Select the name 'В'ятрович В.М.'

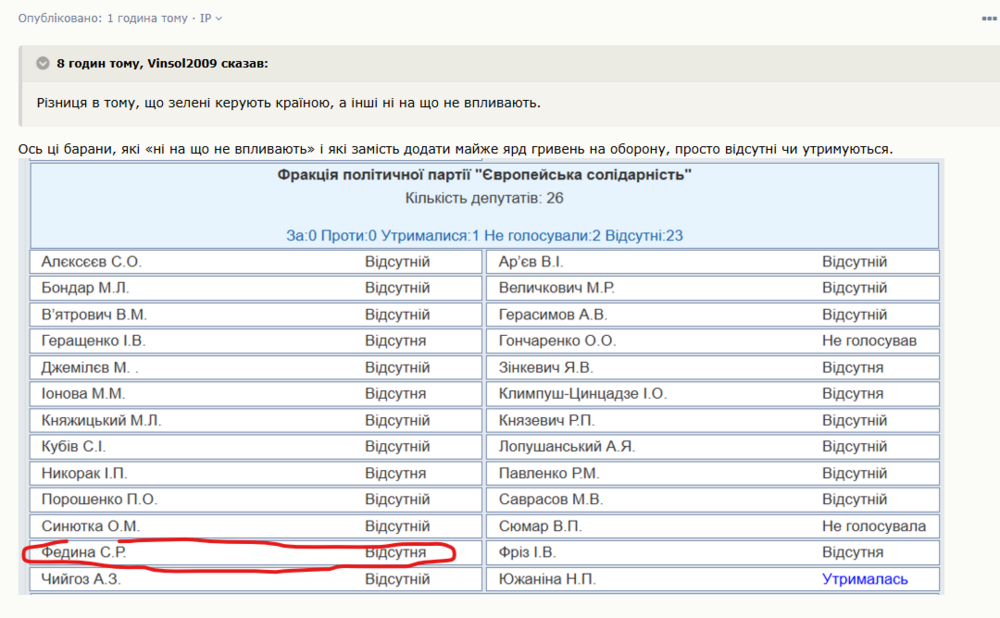pos(94,315)
